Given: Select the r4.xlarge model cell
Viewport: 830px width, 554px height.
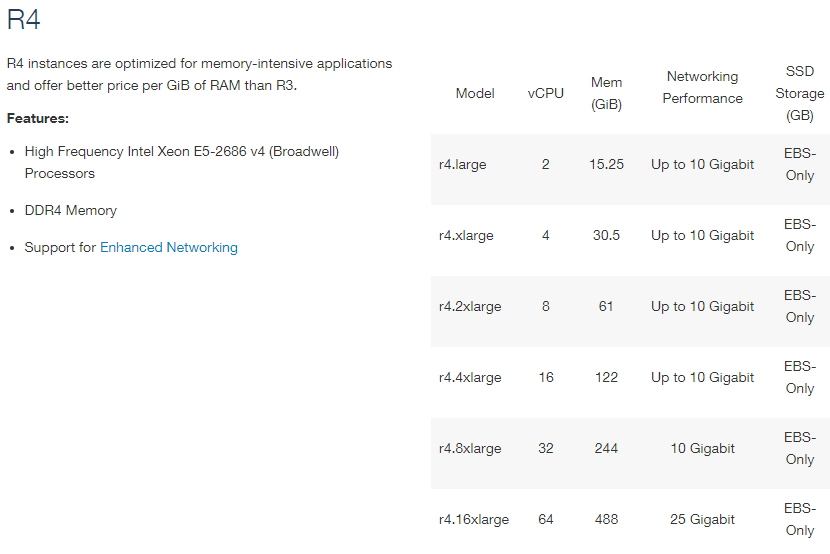Looking at the screenshot, I should point(466,235).
